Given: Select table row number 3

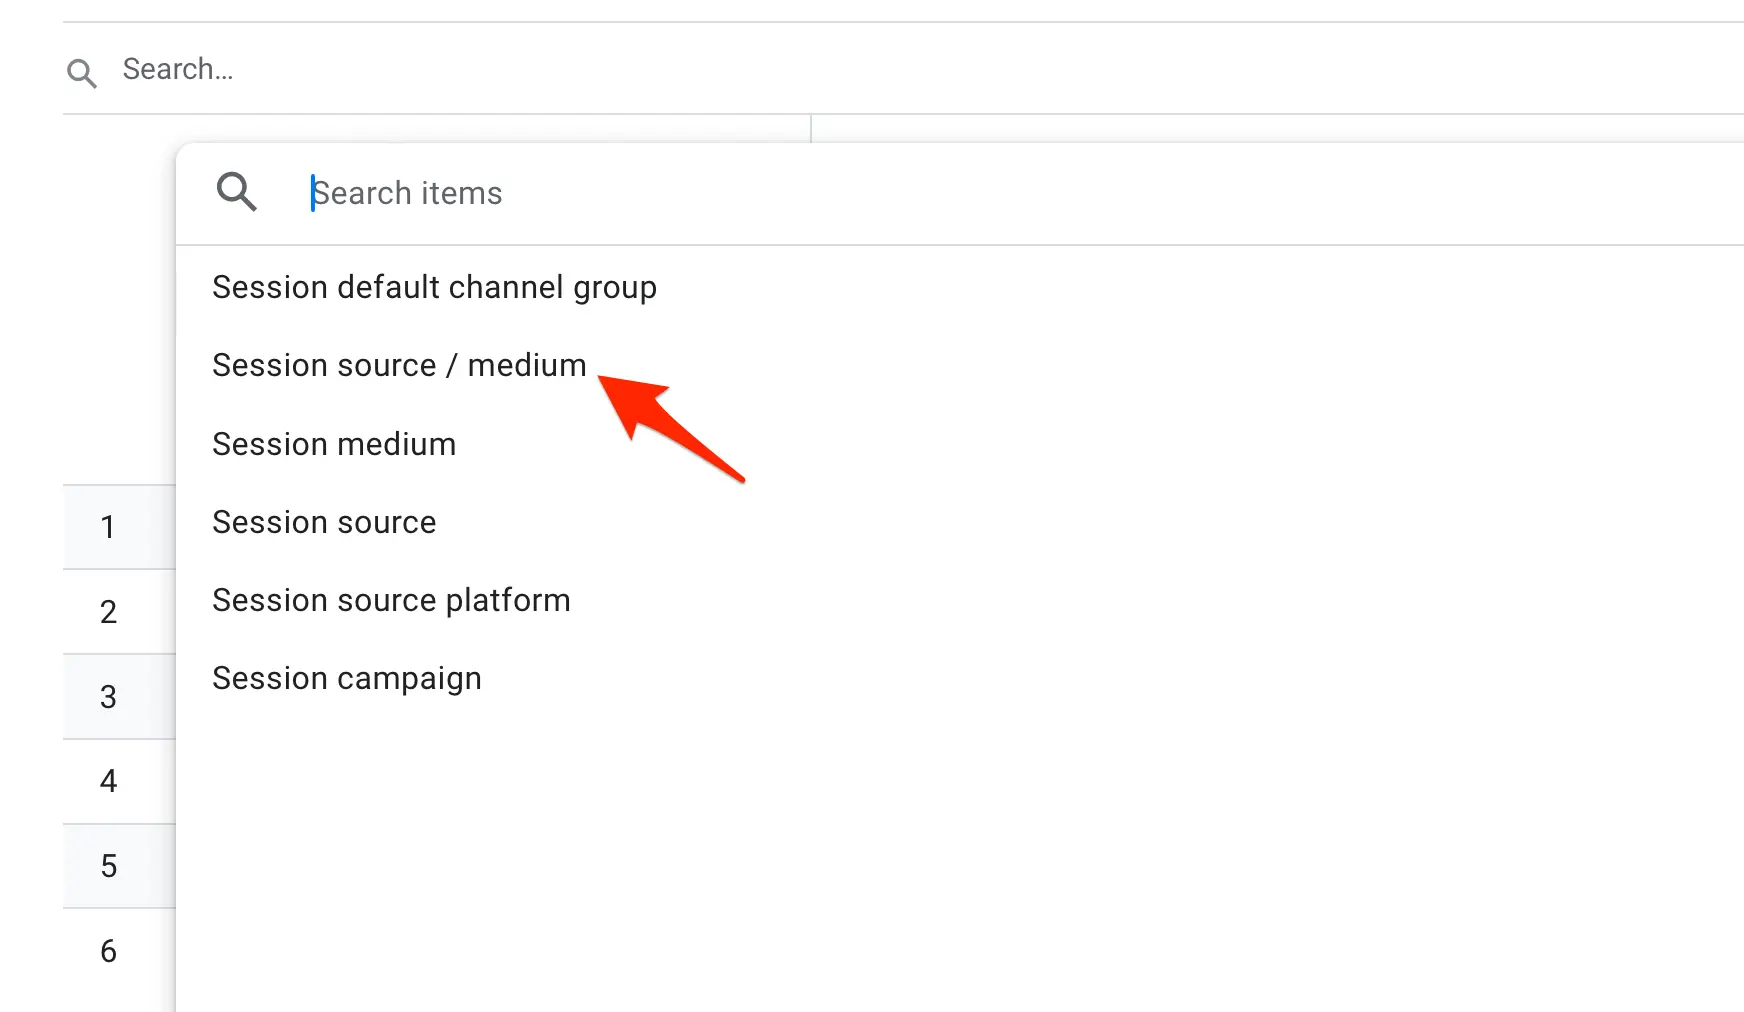Looking at the screenshot, I should (x=109, y=697).
